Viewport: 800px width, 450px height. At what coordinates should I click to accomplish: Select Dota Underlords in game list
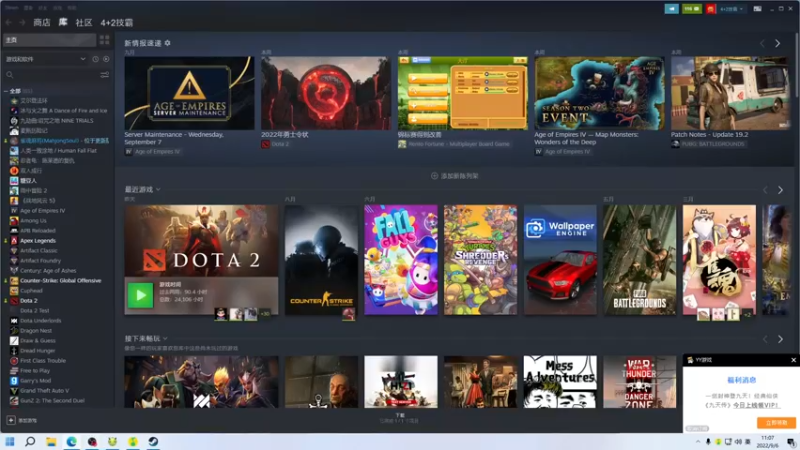(41, 321)
